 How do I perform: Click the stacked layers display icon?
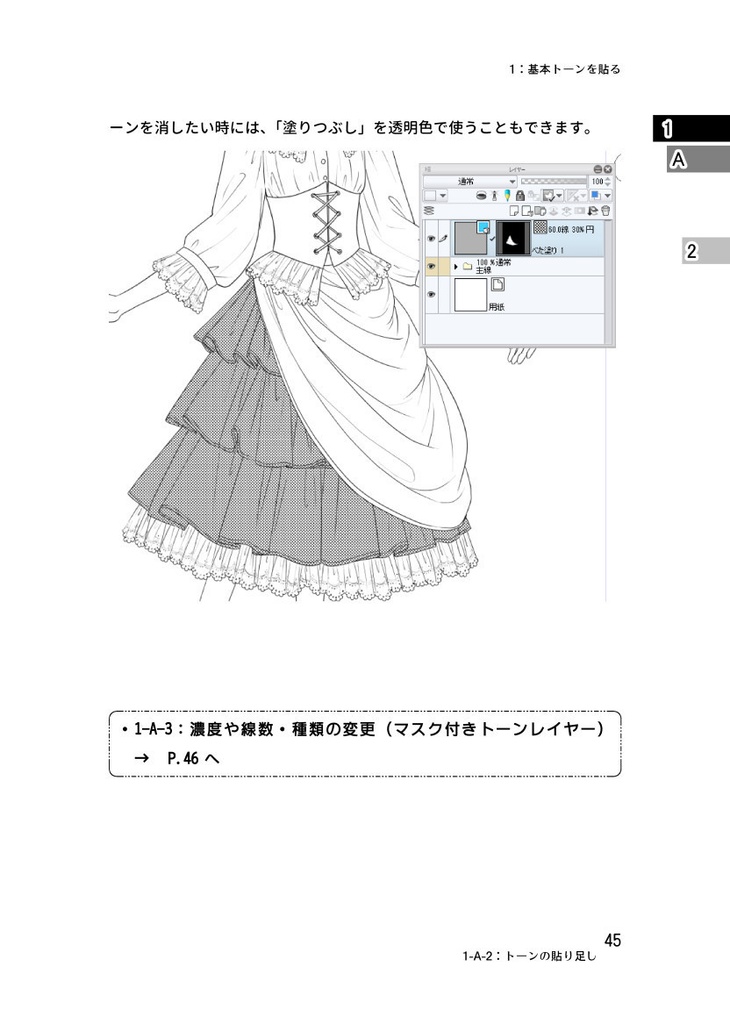(429, 210)
